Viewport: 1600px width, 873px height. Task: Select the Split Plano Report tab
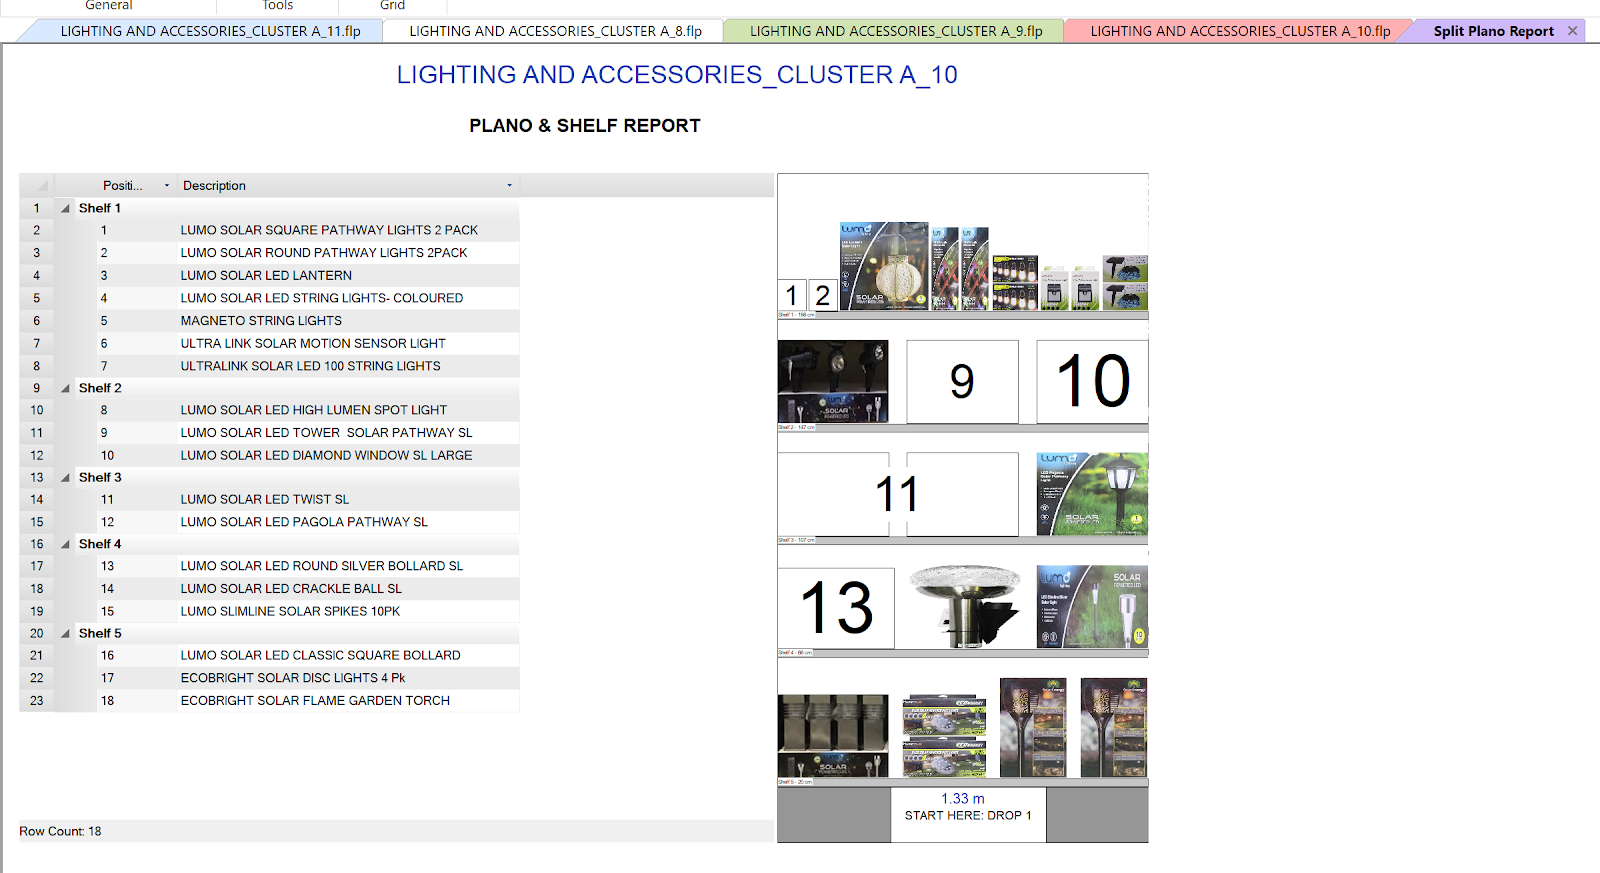pyautogui.click(x=1493, y=31)
